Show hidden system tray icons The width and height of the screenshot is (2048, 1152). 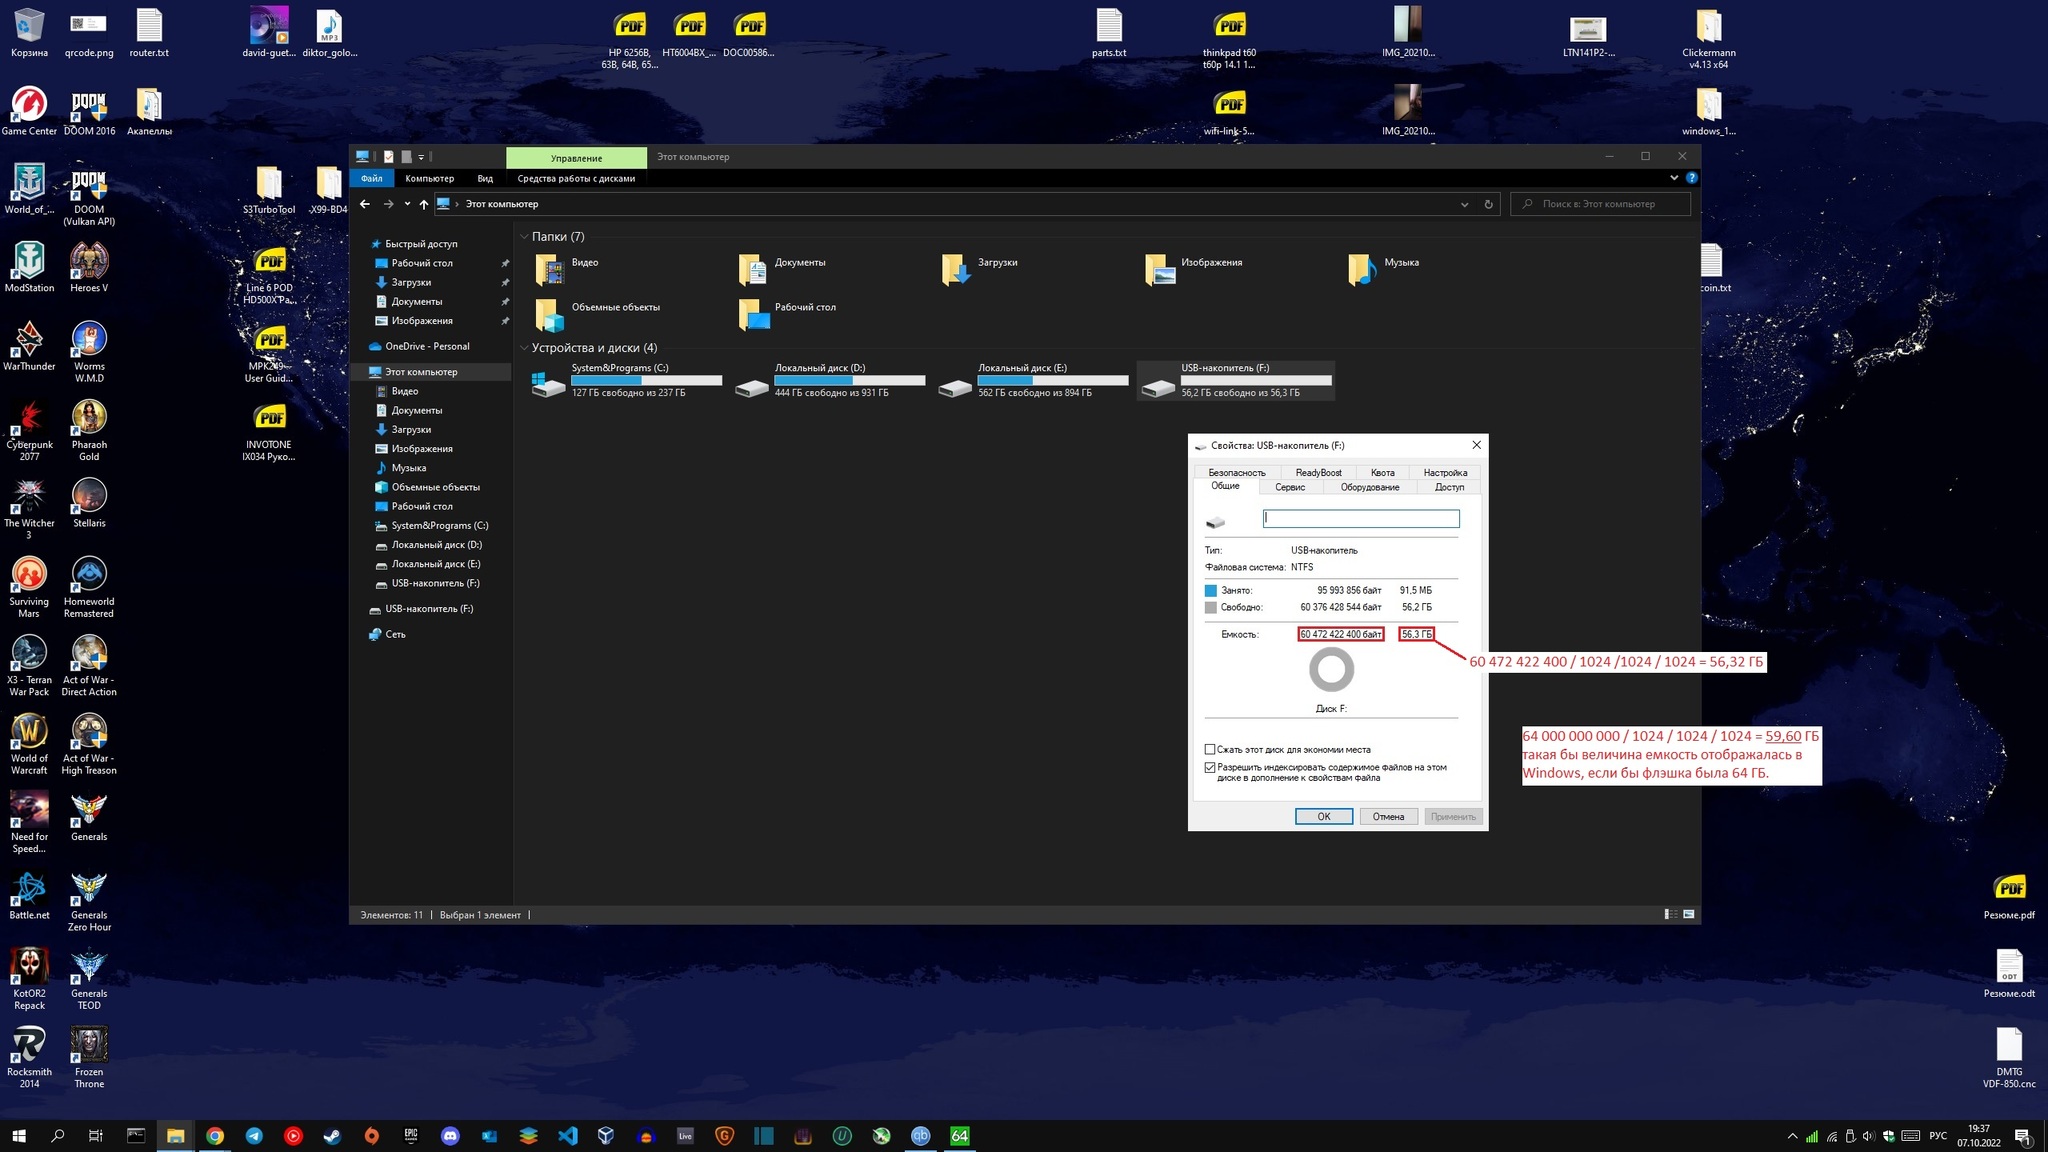pos(1792,1136)
